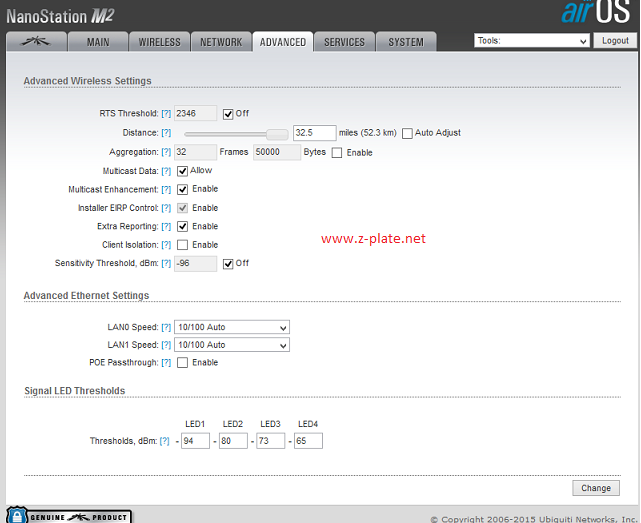The width and height of the screenshot is (641, 523).
Task: Toggle Multicast Data Allow checkbox
Action: click(x=182, y=171)
